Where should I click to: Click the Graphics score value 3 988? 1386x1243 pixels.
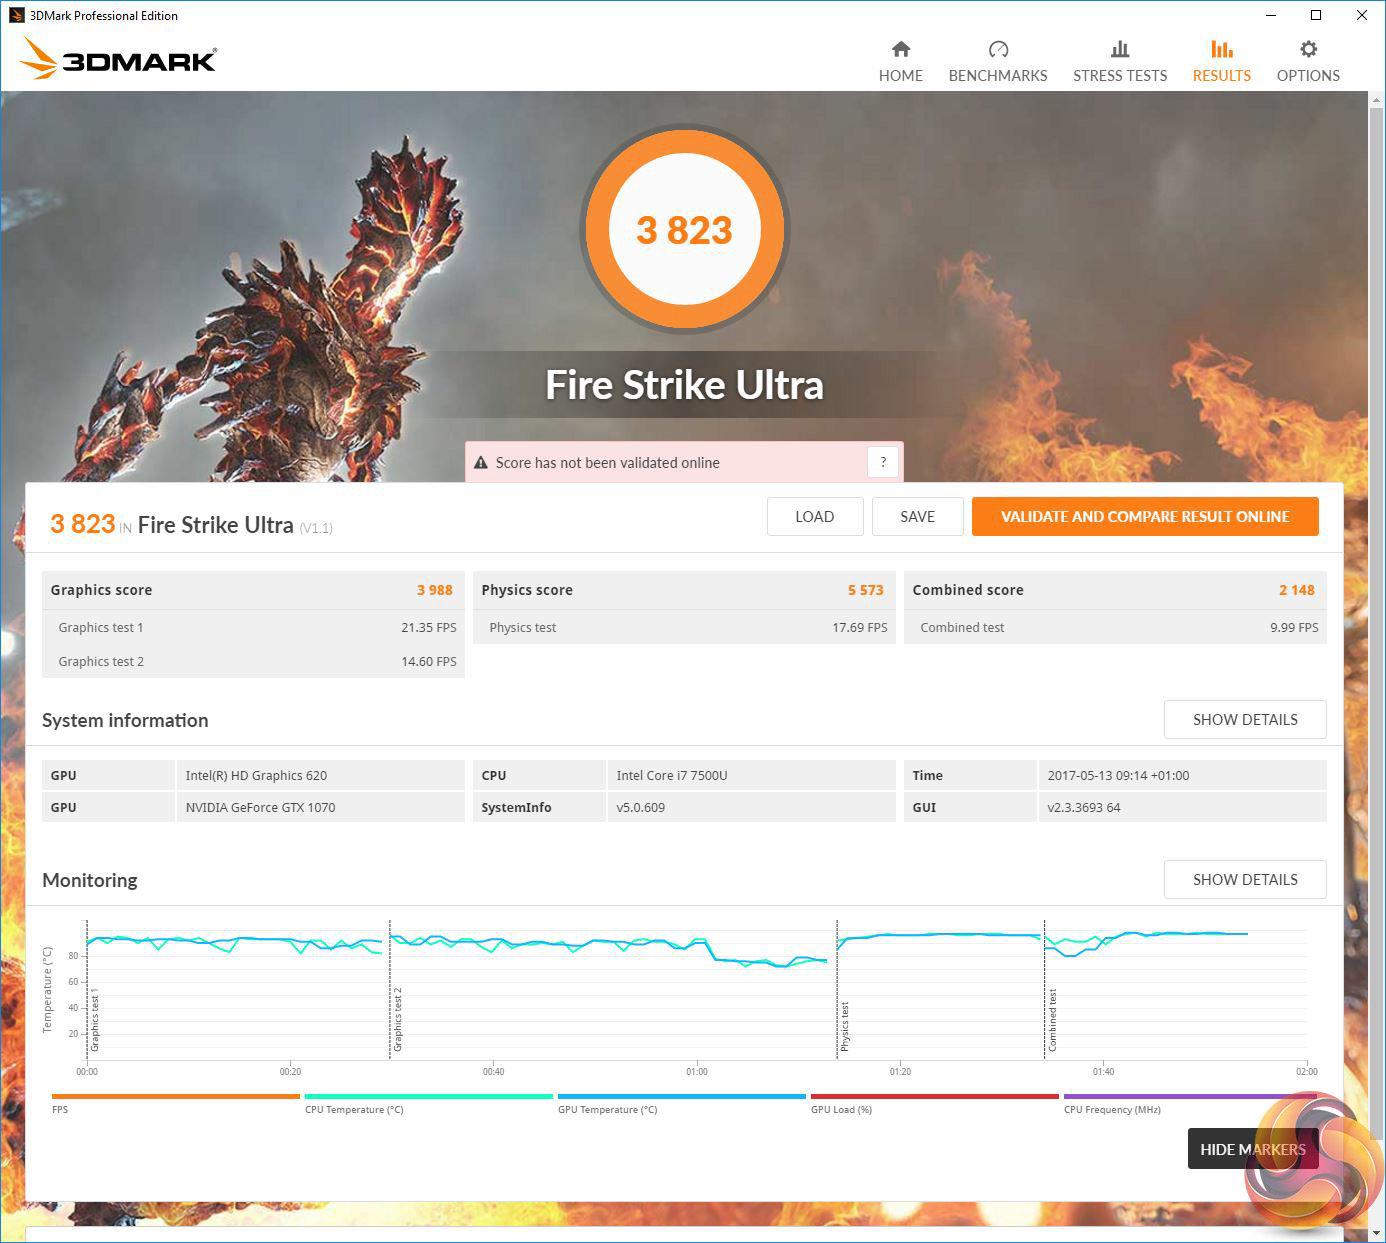coord(435,590)
